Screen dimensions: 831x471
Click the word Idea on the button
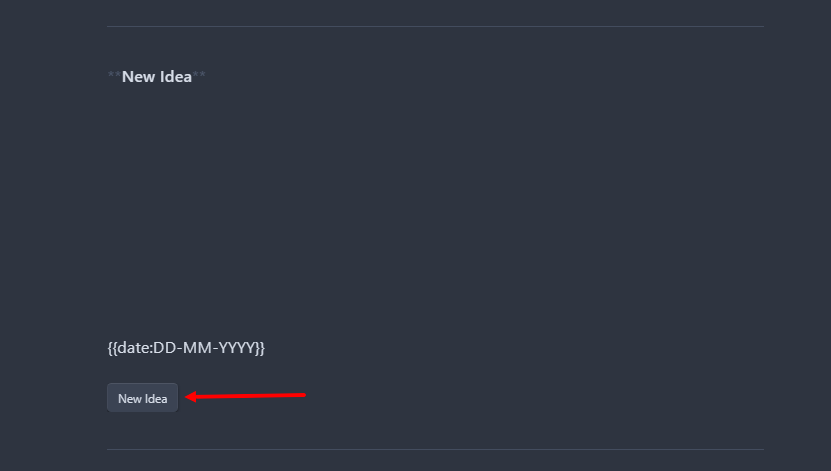pos(156,398)
